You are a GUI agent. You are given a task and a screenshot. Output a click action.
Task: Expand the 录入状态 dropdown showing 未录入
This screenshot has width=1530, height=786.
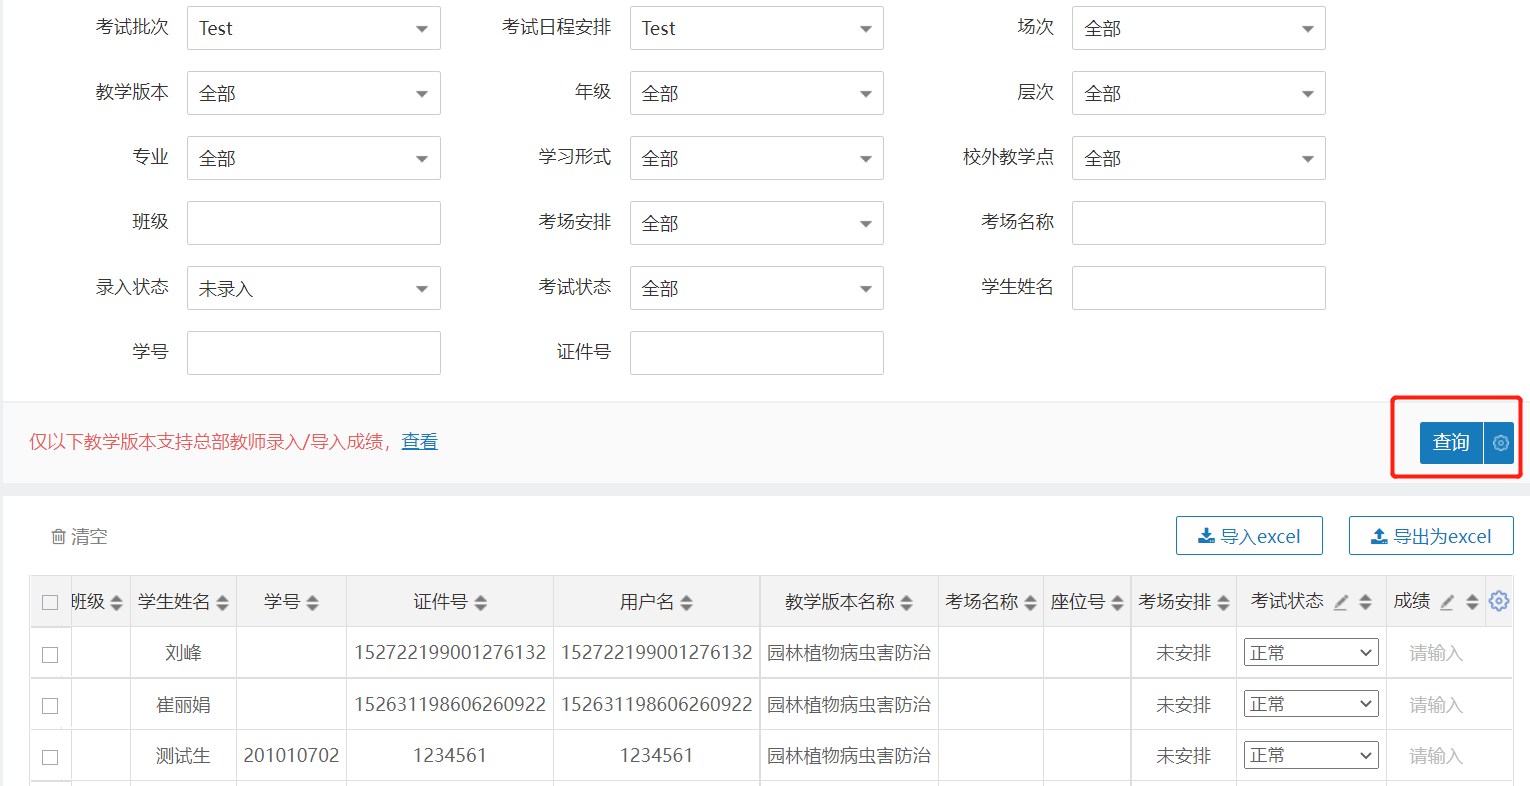[x=313, y=288]
